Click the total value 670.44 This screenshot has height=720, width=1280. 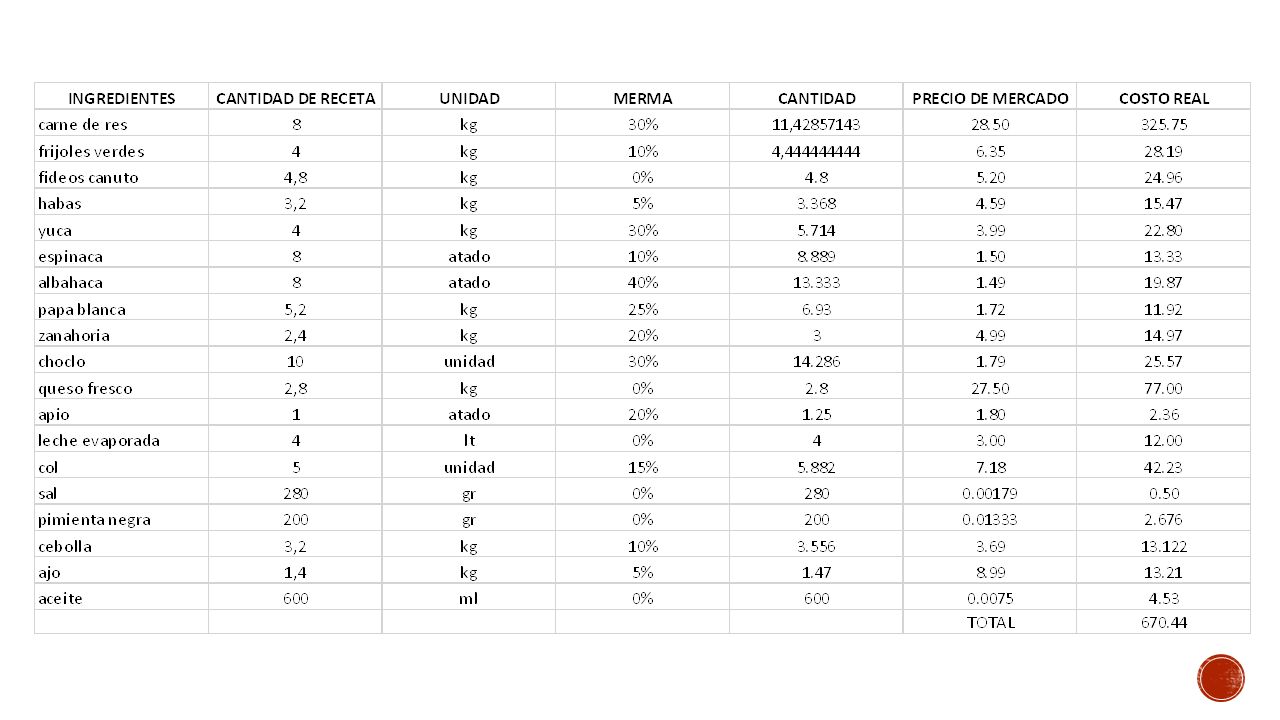[x=1164, y=622]
